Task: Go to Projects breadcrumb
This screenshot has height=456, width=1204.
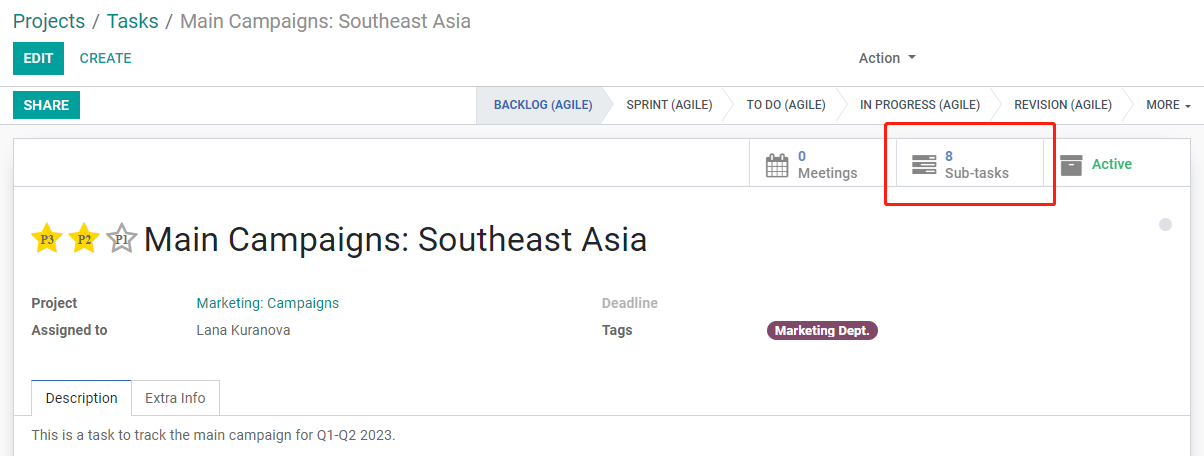Action: 49,21
